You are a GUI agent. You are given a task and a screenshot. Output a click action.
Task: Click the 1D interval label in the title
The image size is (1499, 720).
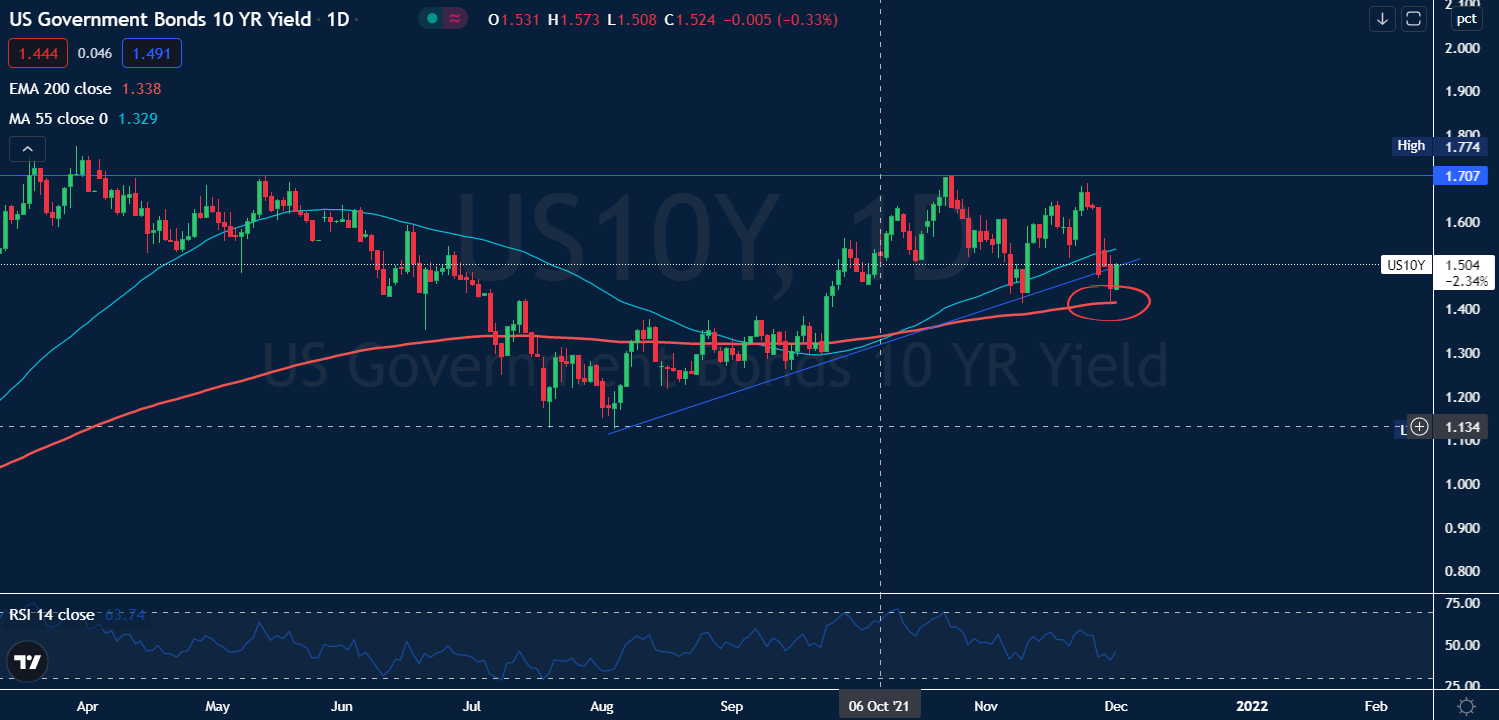(337, 20)
